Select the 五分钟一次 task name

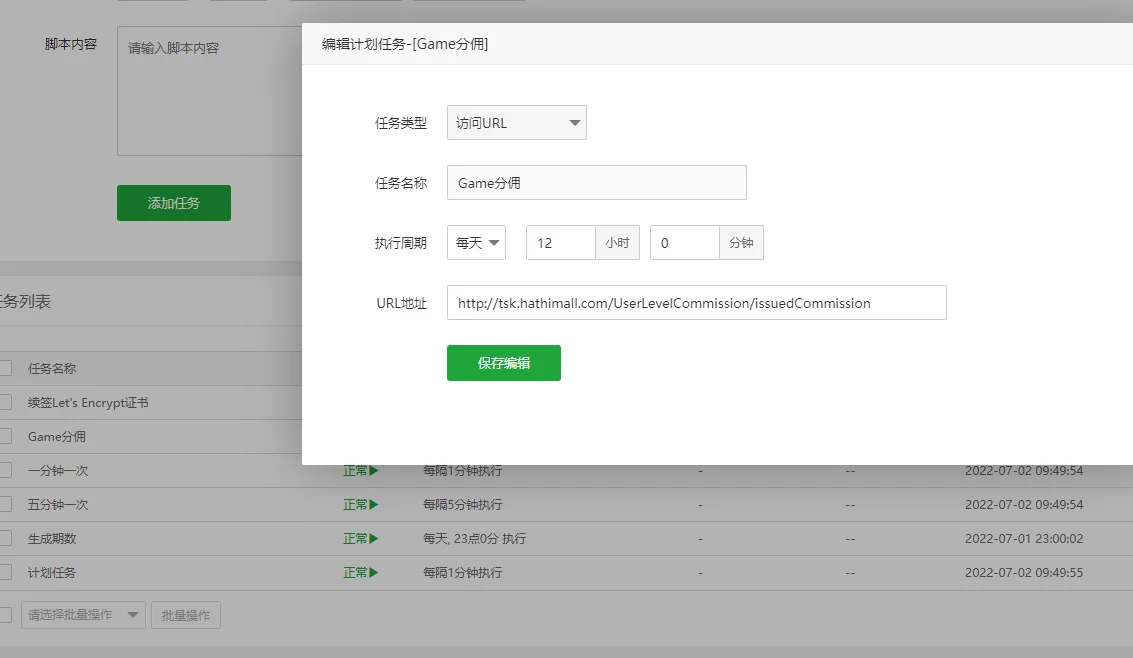[x=58, y=504]
